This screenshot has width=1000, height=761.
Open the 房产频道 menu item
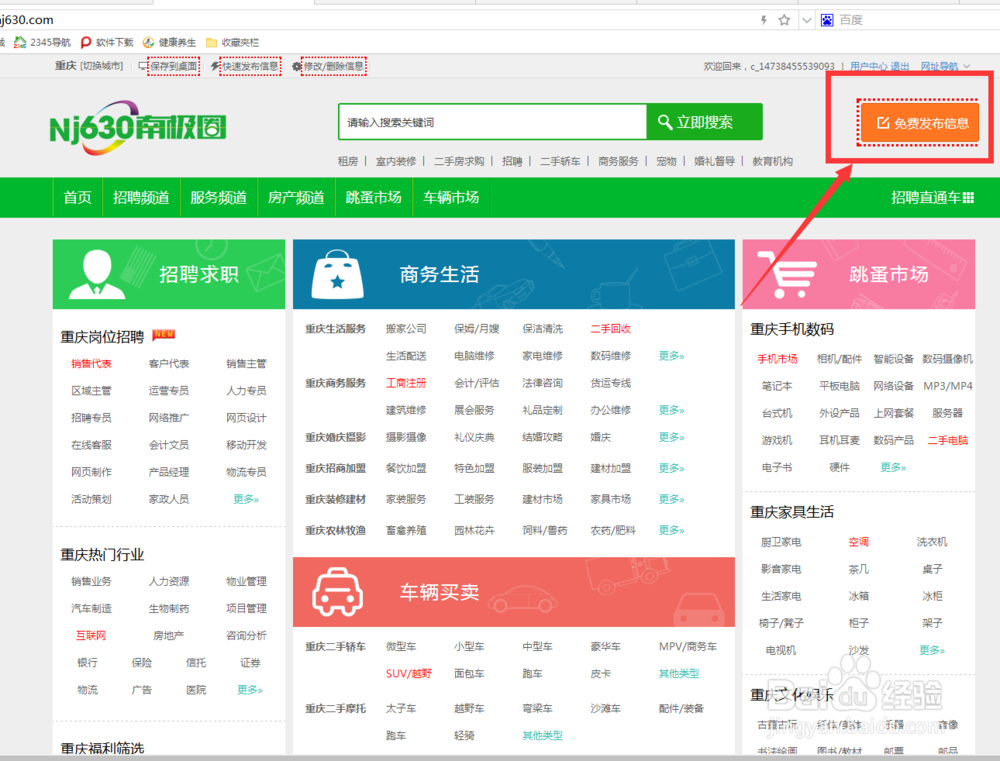[x=296, y=197]
